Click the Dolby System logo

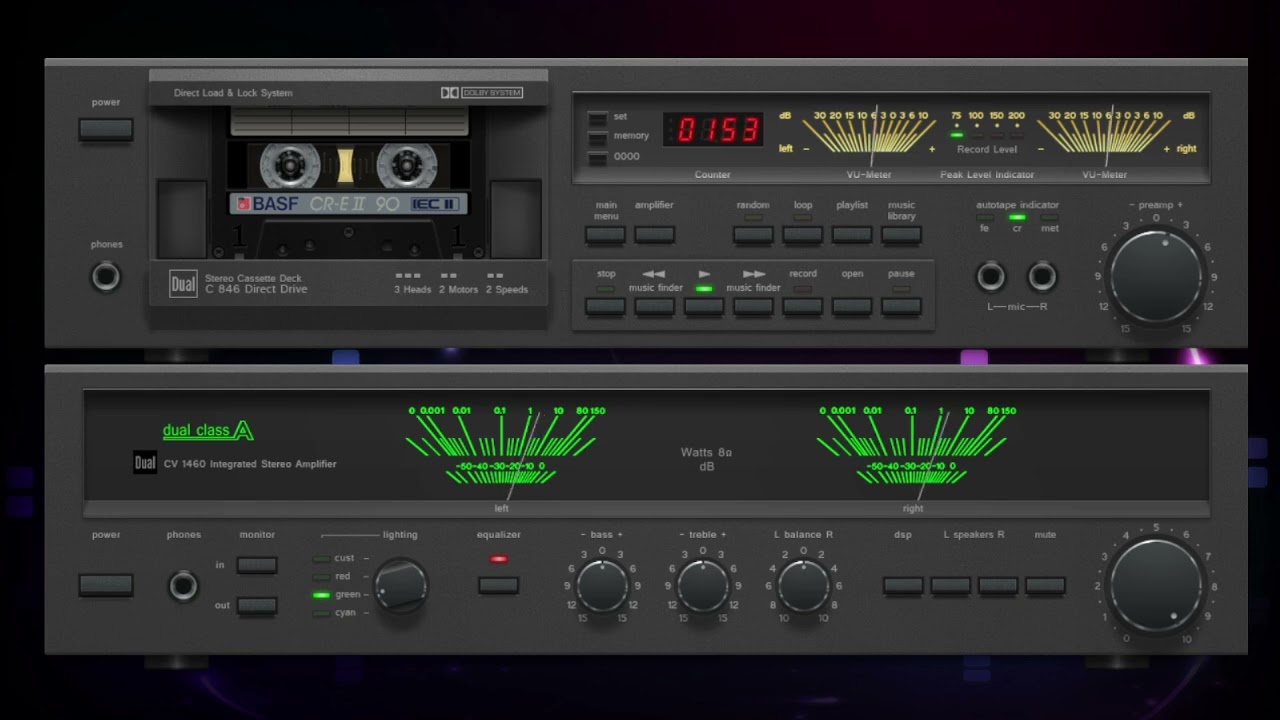(482, 93)
